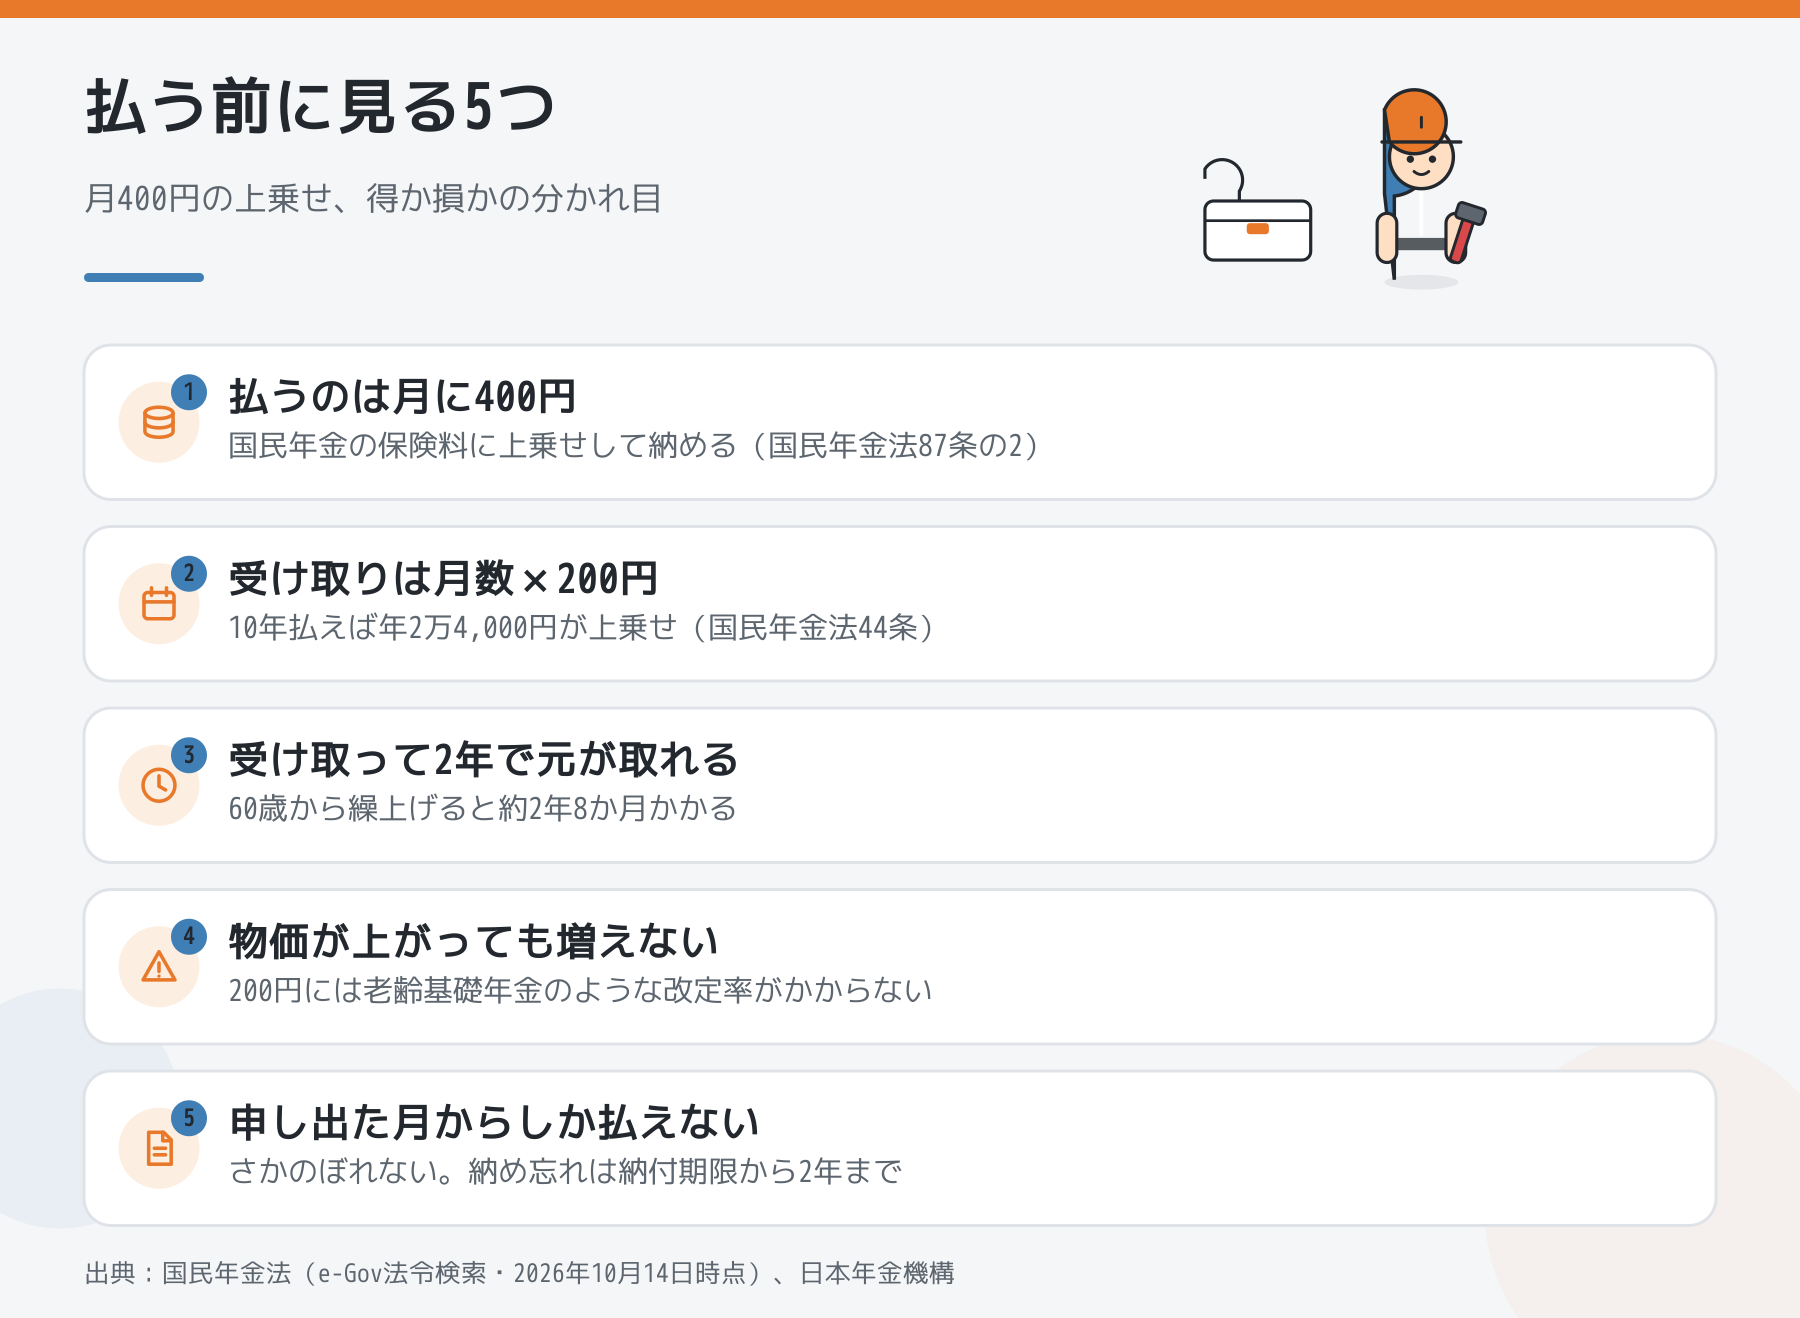Image resolution: width=1800 pixels, height=1318 pixels.
Task: Click the subtitle 月400円の上乗せ、得か損かの分かれ目
Action: (x=373, y=198)
